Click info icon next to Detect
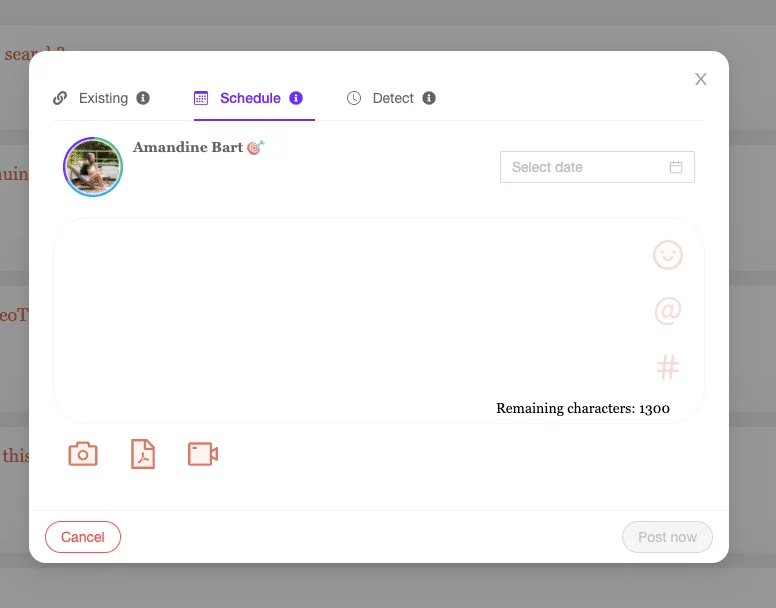776x608 pixels. click(429, 98)
